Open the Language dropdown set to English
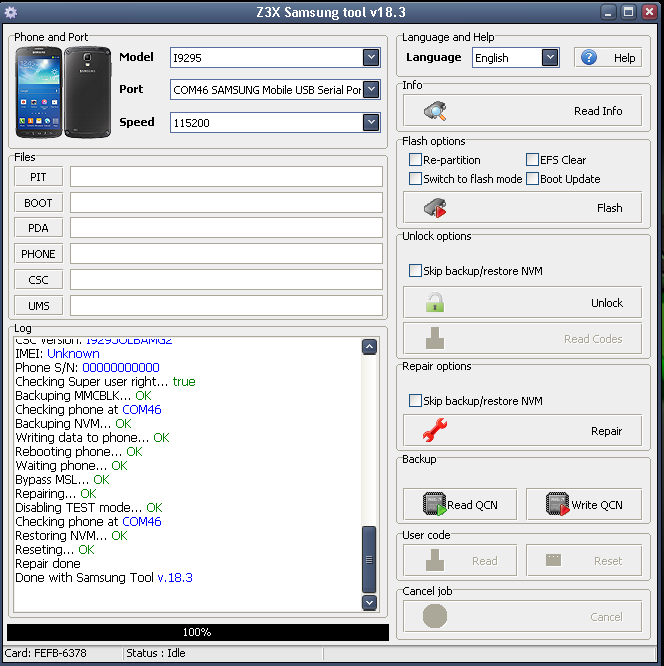Viewport: 664px width, 666px height. [550, 58]
